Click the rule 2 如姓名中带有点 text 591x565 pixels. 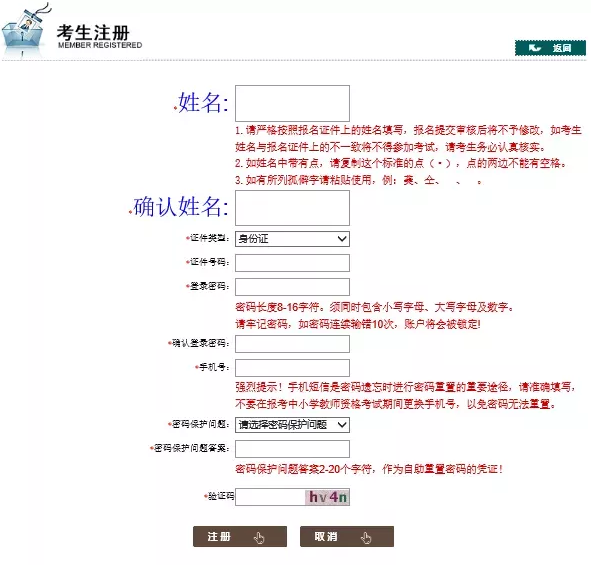click(x=401, y=163)
